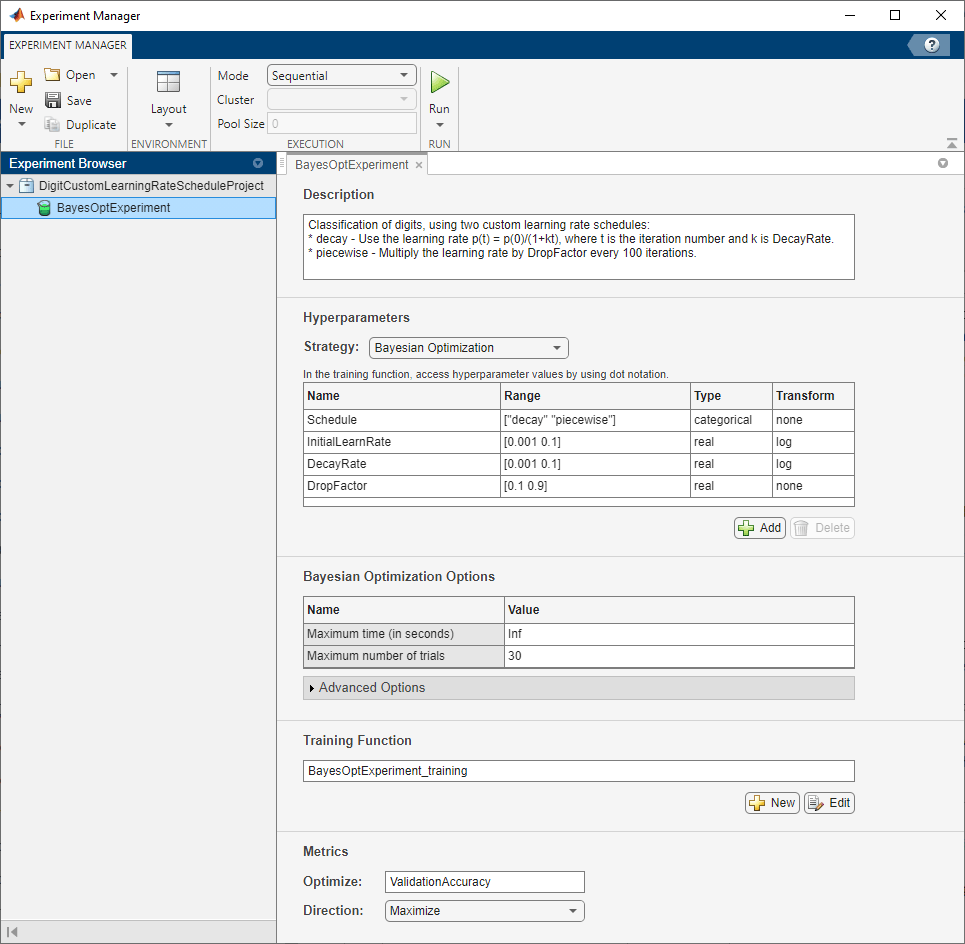This screenshot has width=965, height=944.
Task: Open the execution Mode dropdown
Action: click(x=342, y=76)
